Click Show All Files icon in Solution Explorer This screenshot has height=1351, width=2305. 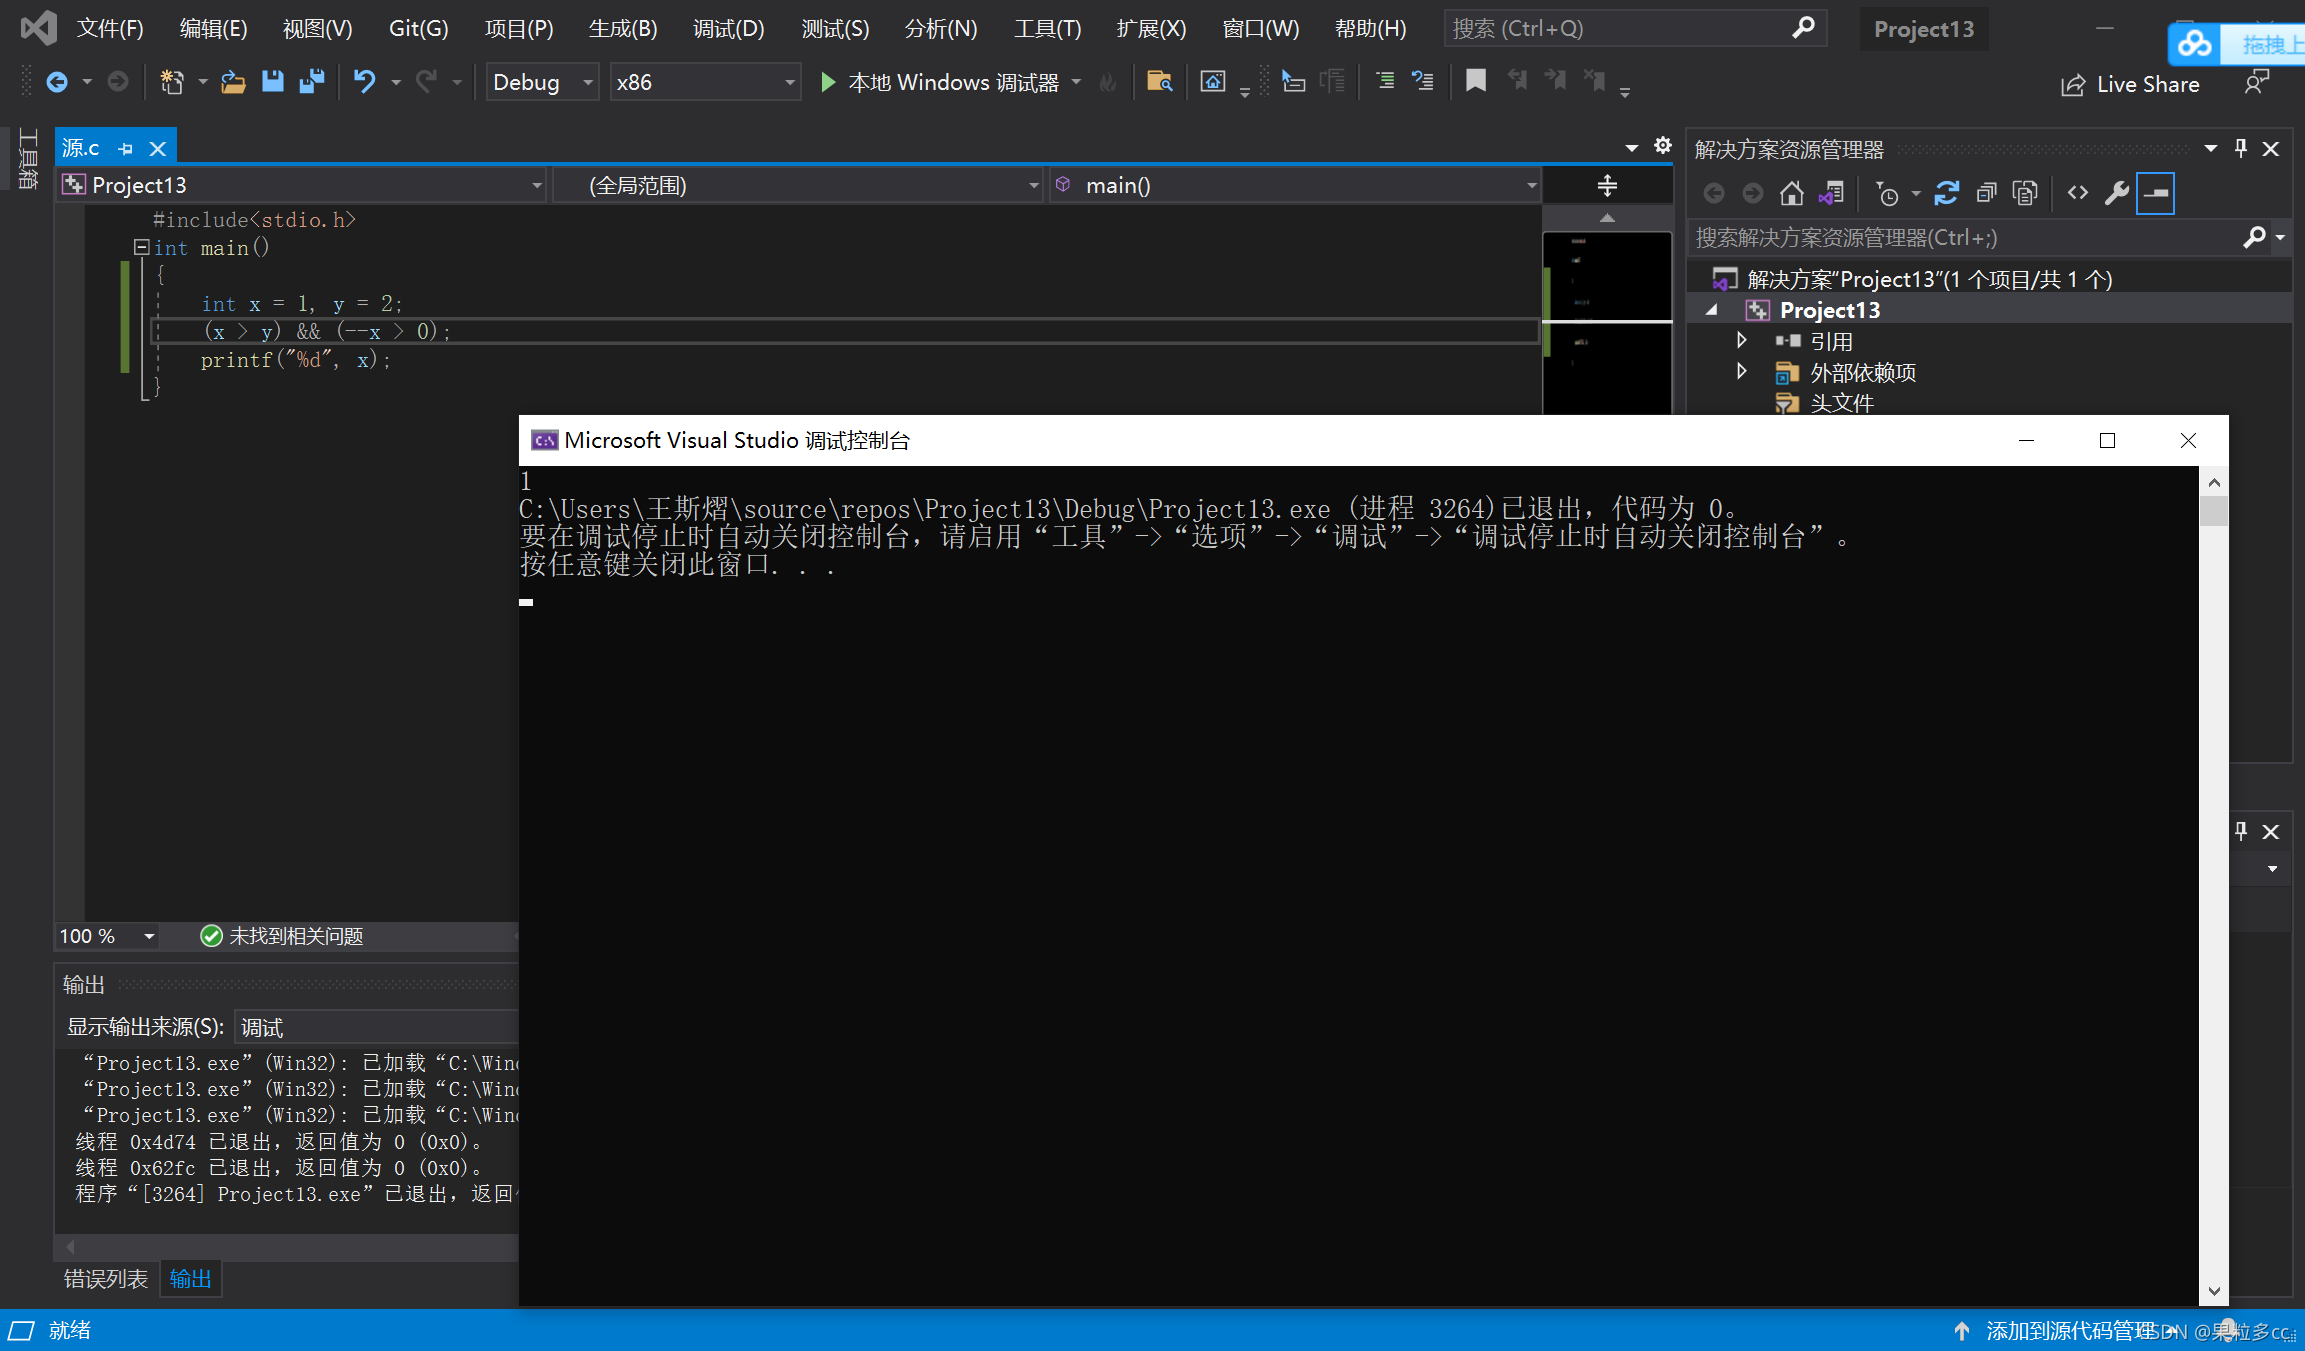click(2025, 193)
